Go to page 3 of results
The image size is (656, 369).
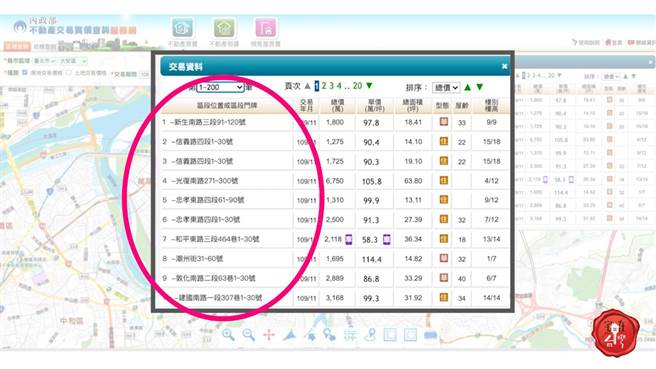coord(331,86)
